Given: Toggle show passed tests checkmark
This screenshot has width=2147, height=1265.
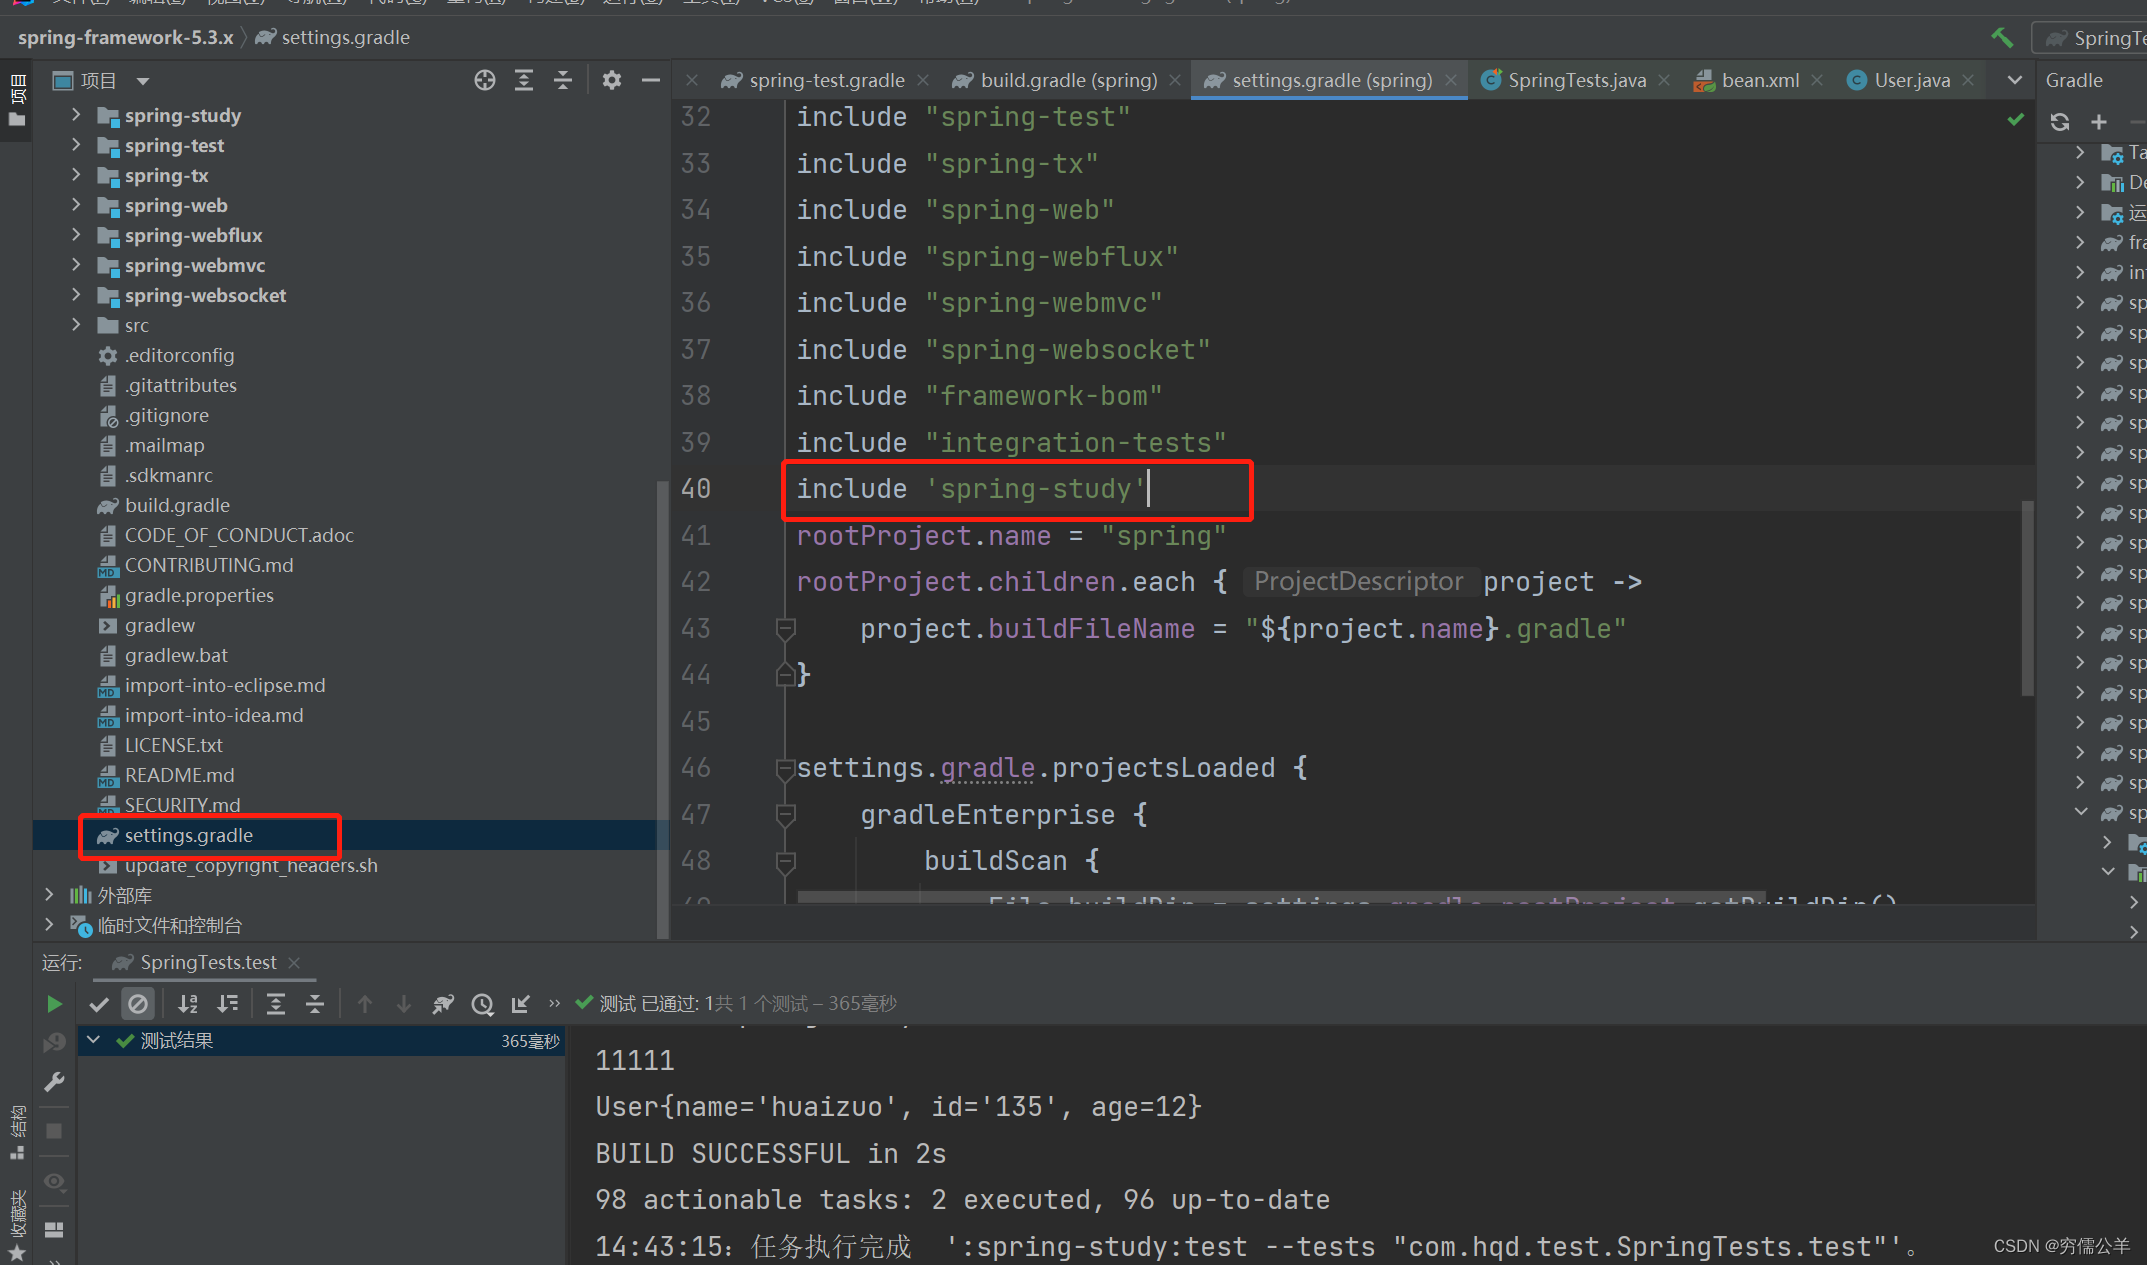Looking at the screenshot, I should pos(99,1004).
